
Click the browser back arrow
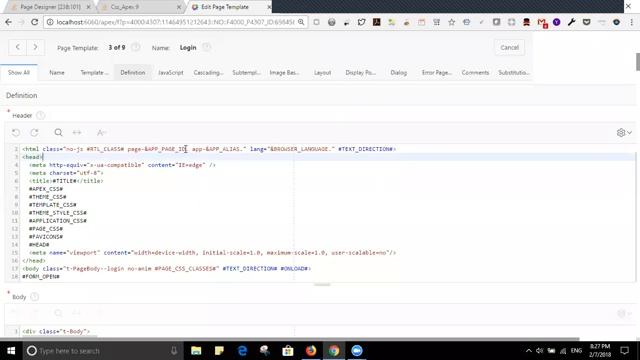click(x=8, y=22)
